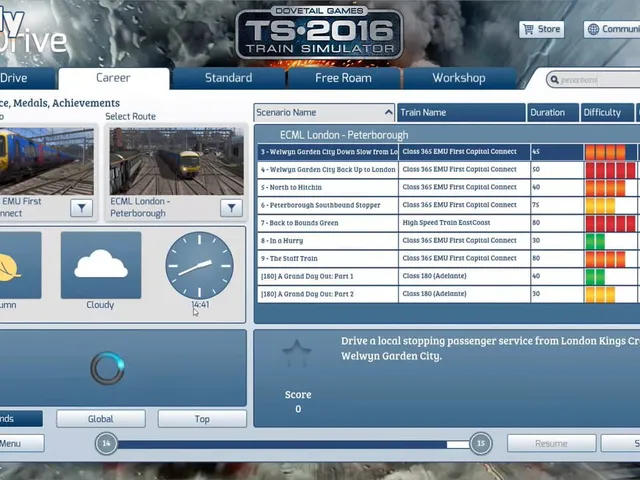The width and height of the screenshot is (640, 480).
Task: Switch to the Career tab
Action: point(113,78)
